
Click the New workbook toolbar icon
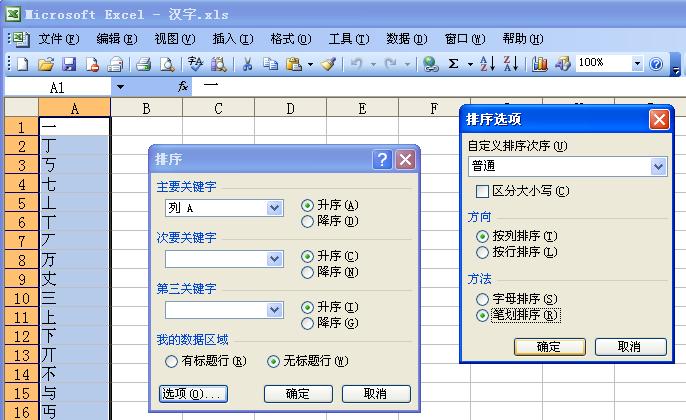(x=22, y=64)
